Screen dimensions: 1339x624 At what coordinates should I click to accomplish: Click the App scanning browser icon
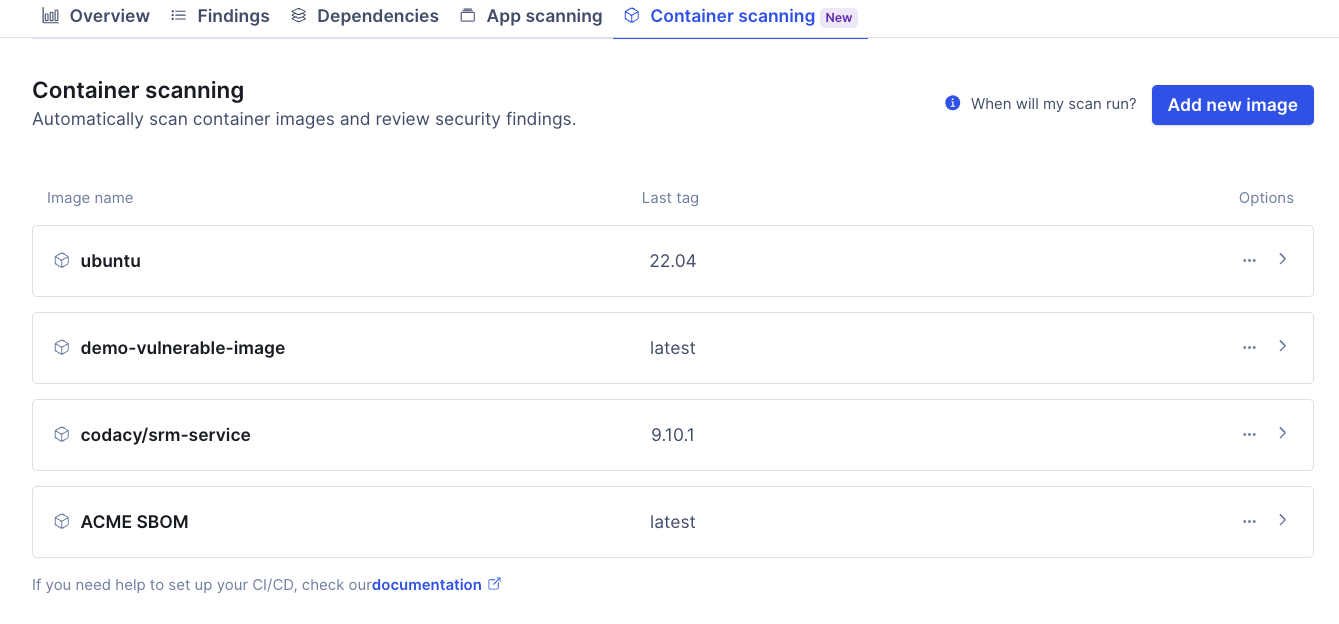point(465,15)
